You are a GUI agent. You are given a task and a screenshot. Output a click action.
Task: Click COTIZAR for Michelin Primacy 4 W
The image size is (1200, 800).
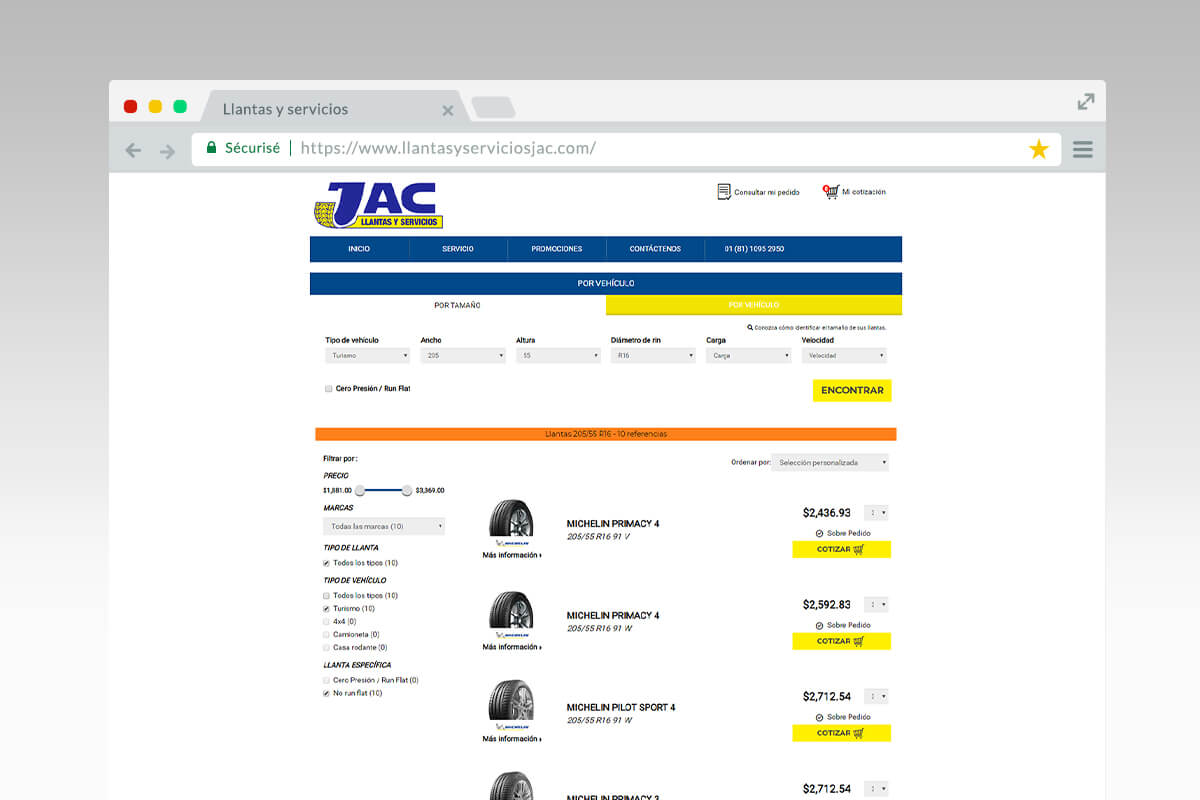point(841,641)
